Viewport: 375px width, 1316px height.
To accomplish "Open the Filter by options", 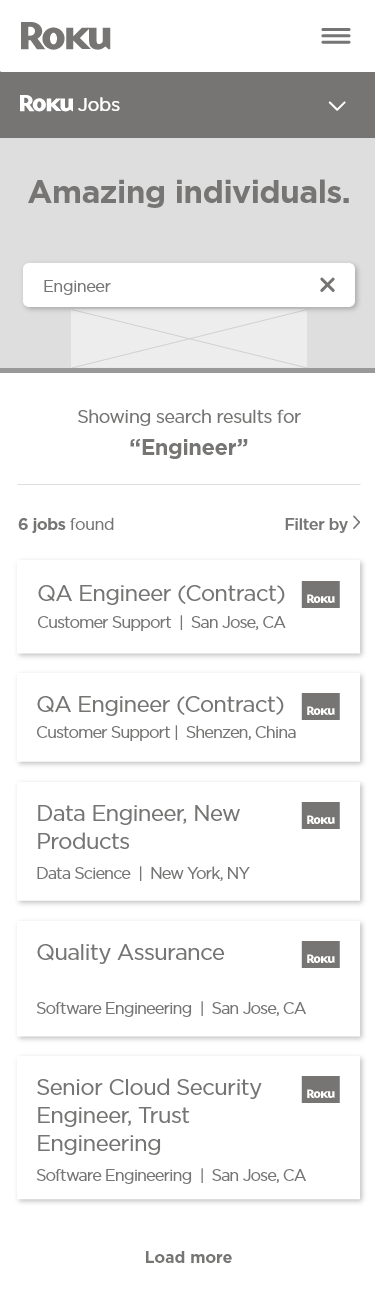I will click(x=322, y=523).
